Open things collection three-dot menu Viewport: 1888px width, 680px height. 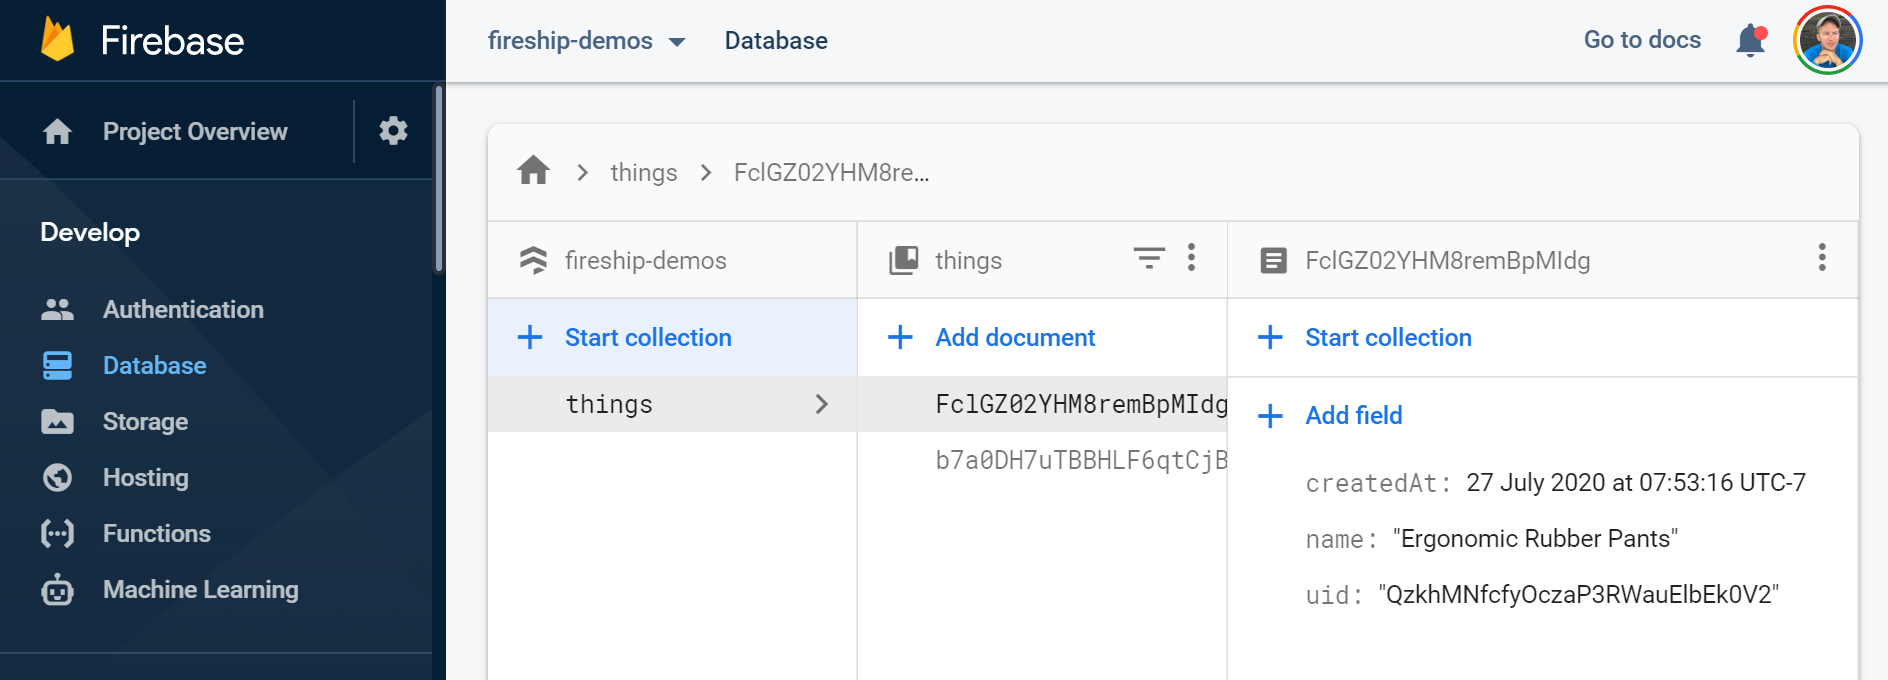click(x=1191, y=259)
